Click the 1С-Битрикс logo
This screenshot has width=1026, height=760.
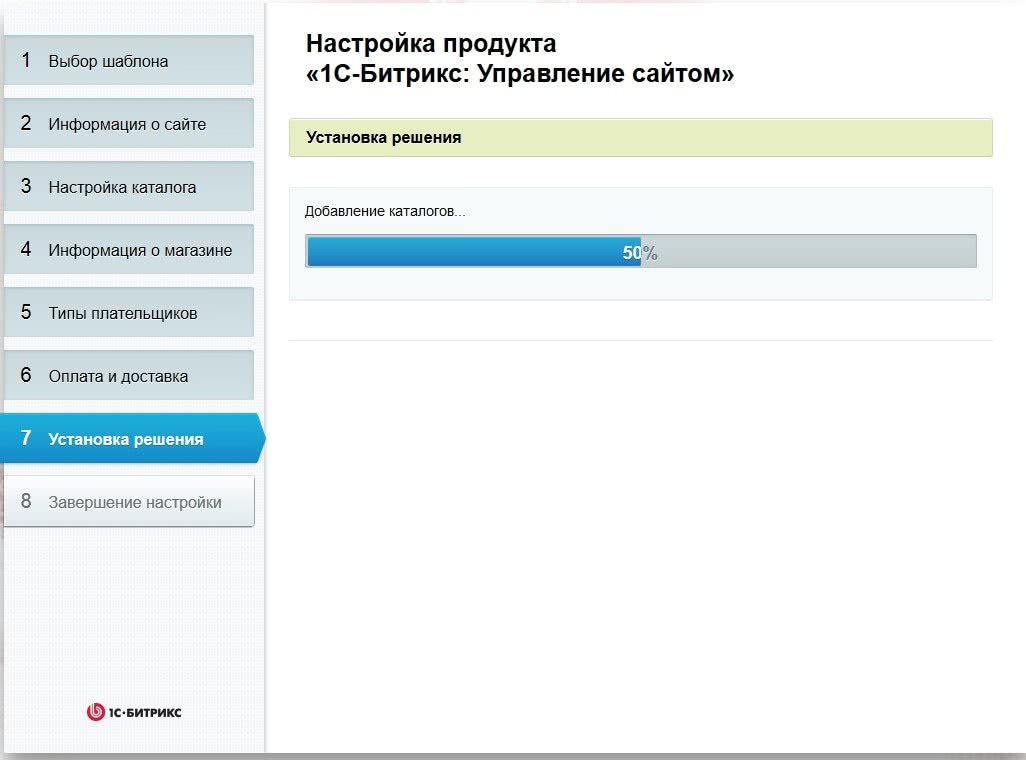click(x=133, y=712)
